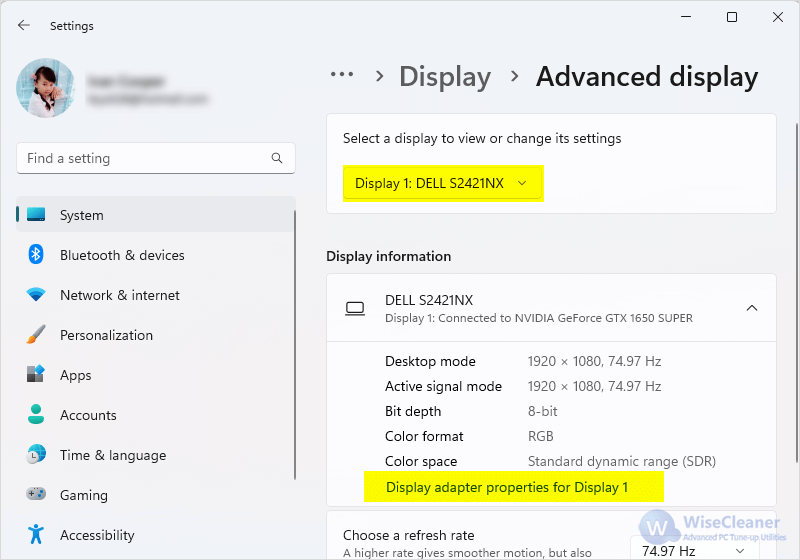
Task: Click the Desktop mode value 1920 × 1080
Action: (594, 361)
